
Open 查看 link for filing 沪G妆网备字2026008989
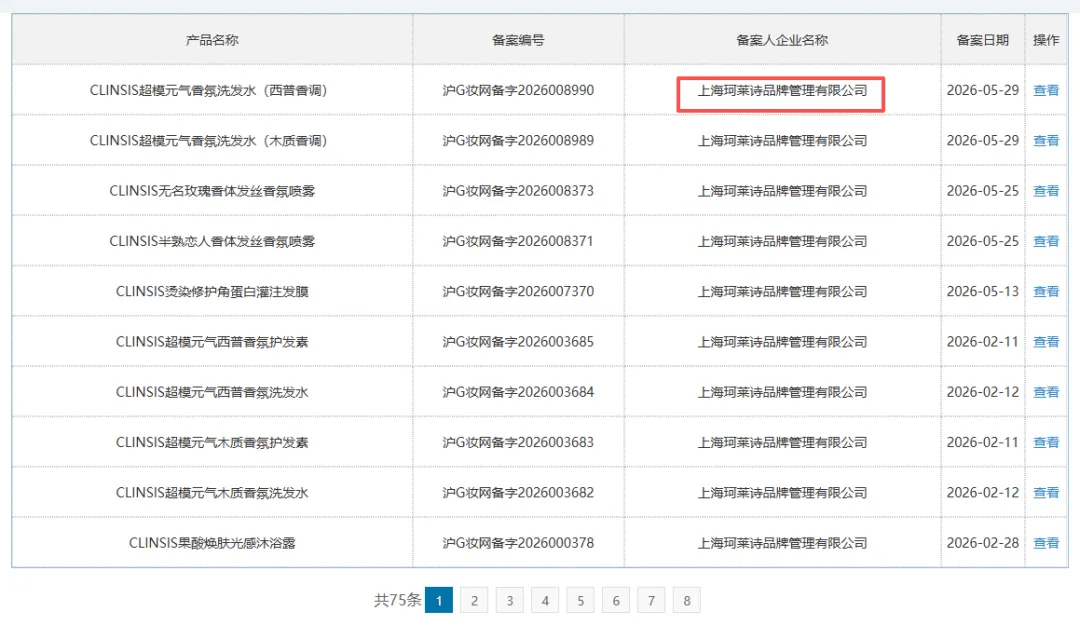pyautogui.click(x=1046, y=141)
